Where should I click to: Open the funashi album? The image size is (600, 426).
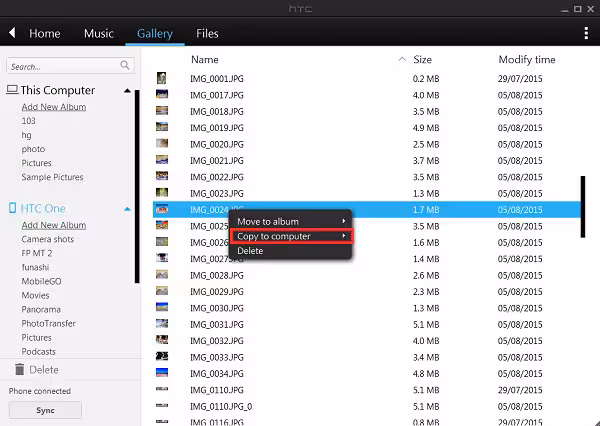pyautogui.click(x=35, y=267)
